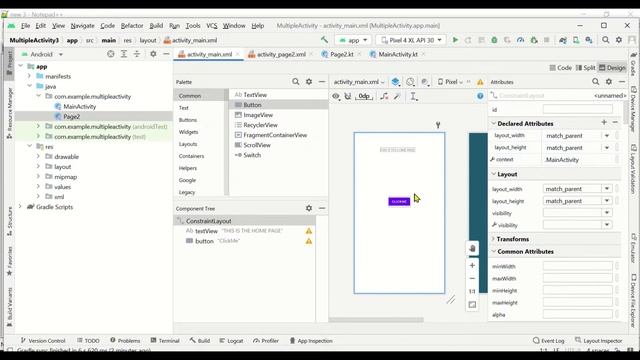Open the File menu
Image resolution: width=640 pixels, height=360 pixels.
pos(25,26)
